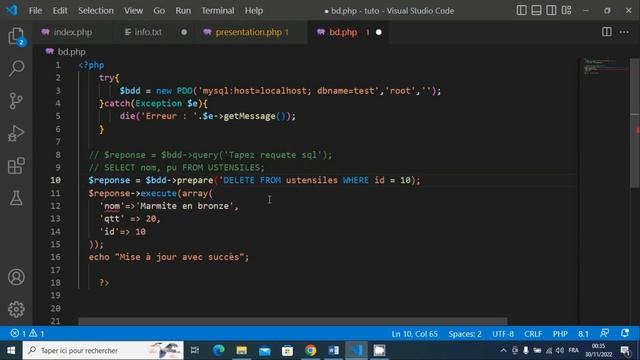Click the Ln 10, Col 65 cursor position
The image size is (640, 360).
coord(415,334)
